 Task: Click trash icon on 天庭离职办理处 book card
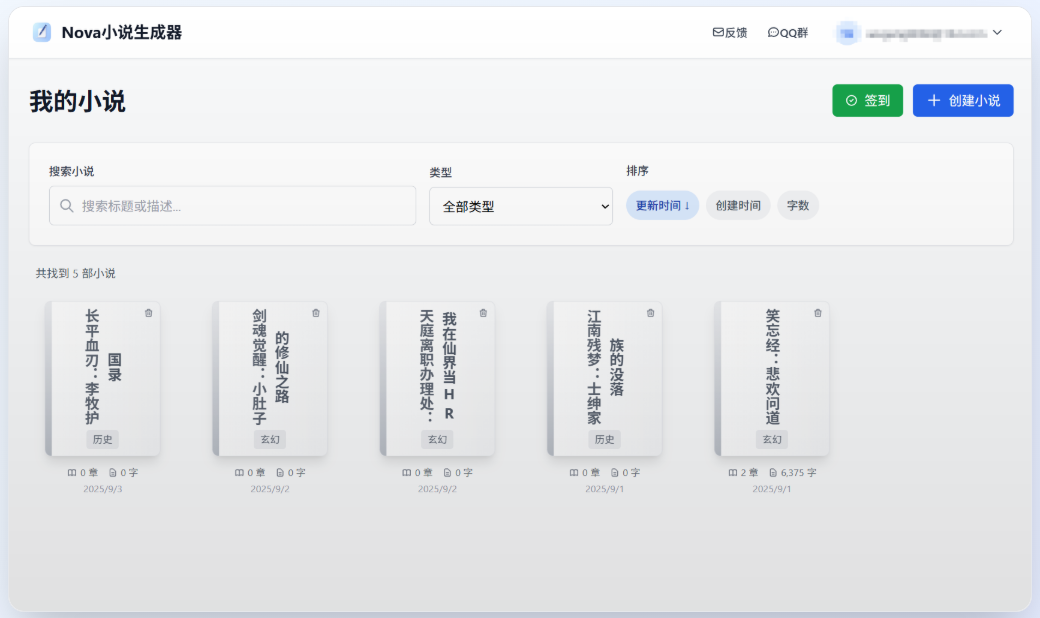coord(483,313)
